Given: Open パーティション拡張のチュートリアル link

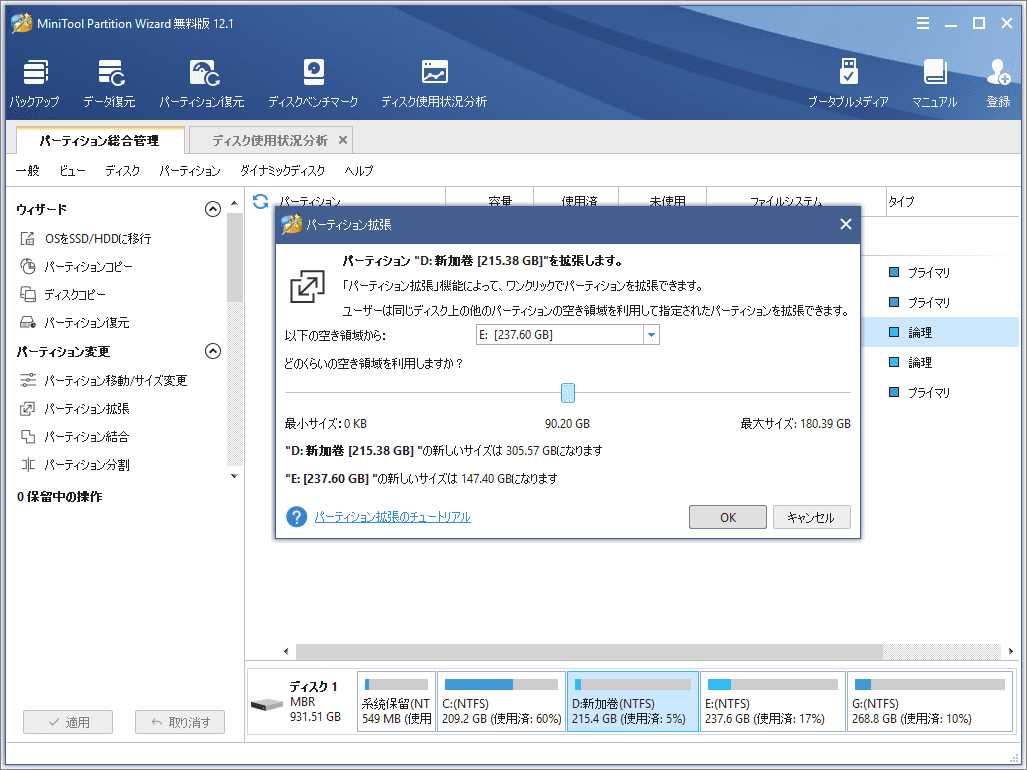Looking at the screenshot, I should [x=392, y=517].
